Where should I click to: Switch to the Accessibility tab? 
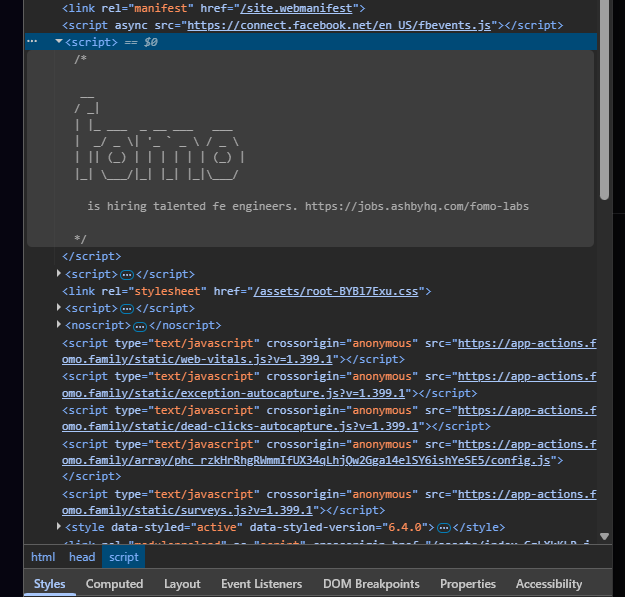tap(549, 584)
